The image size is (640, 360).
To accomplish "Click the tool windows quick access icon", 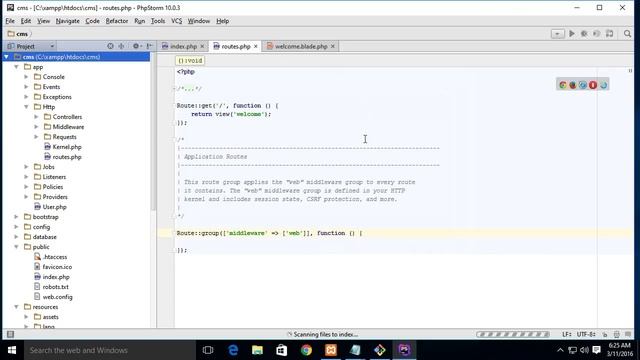I will (10, 334).
